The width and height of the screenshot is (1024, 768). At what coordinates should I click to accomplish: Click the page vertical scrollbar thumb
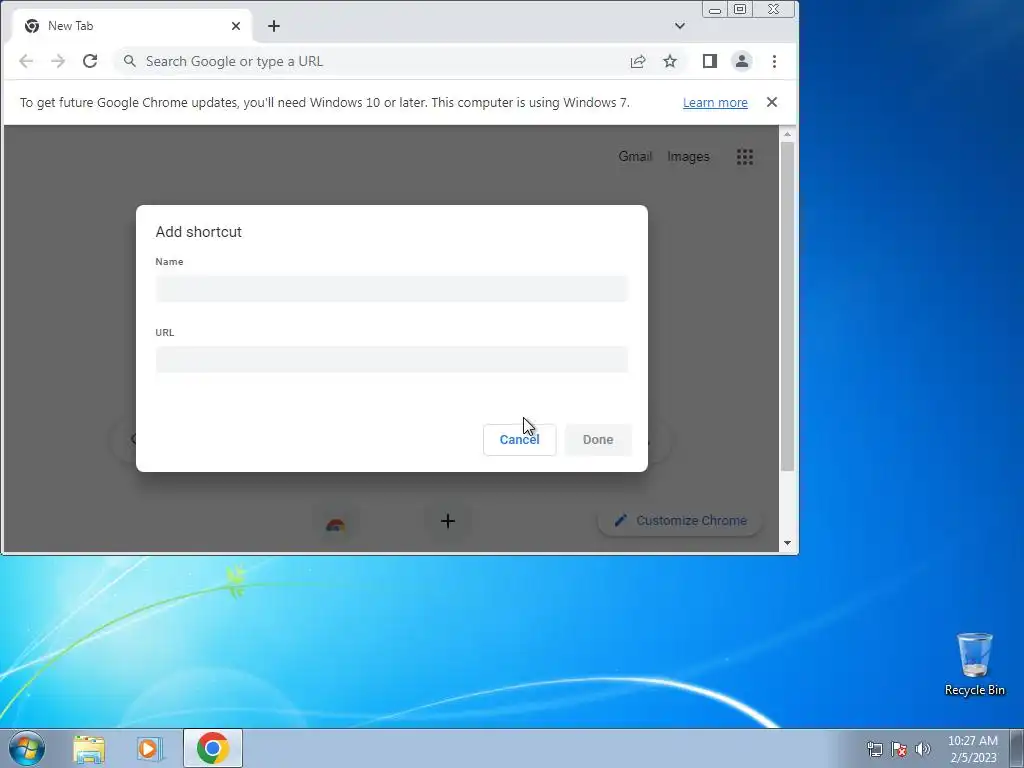[788, 306]
